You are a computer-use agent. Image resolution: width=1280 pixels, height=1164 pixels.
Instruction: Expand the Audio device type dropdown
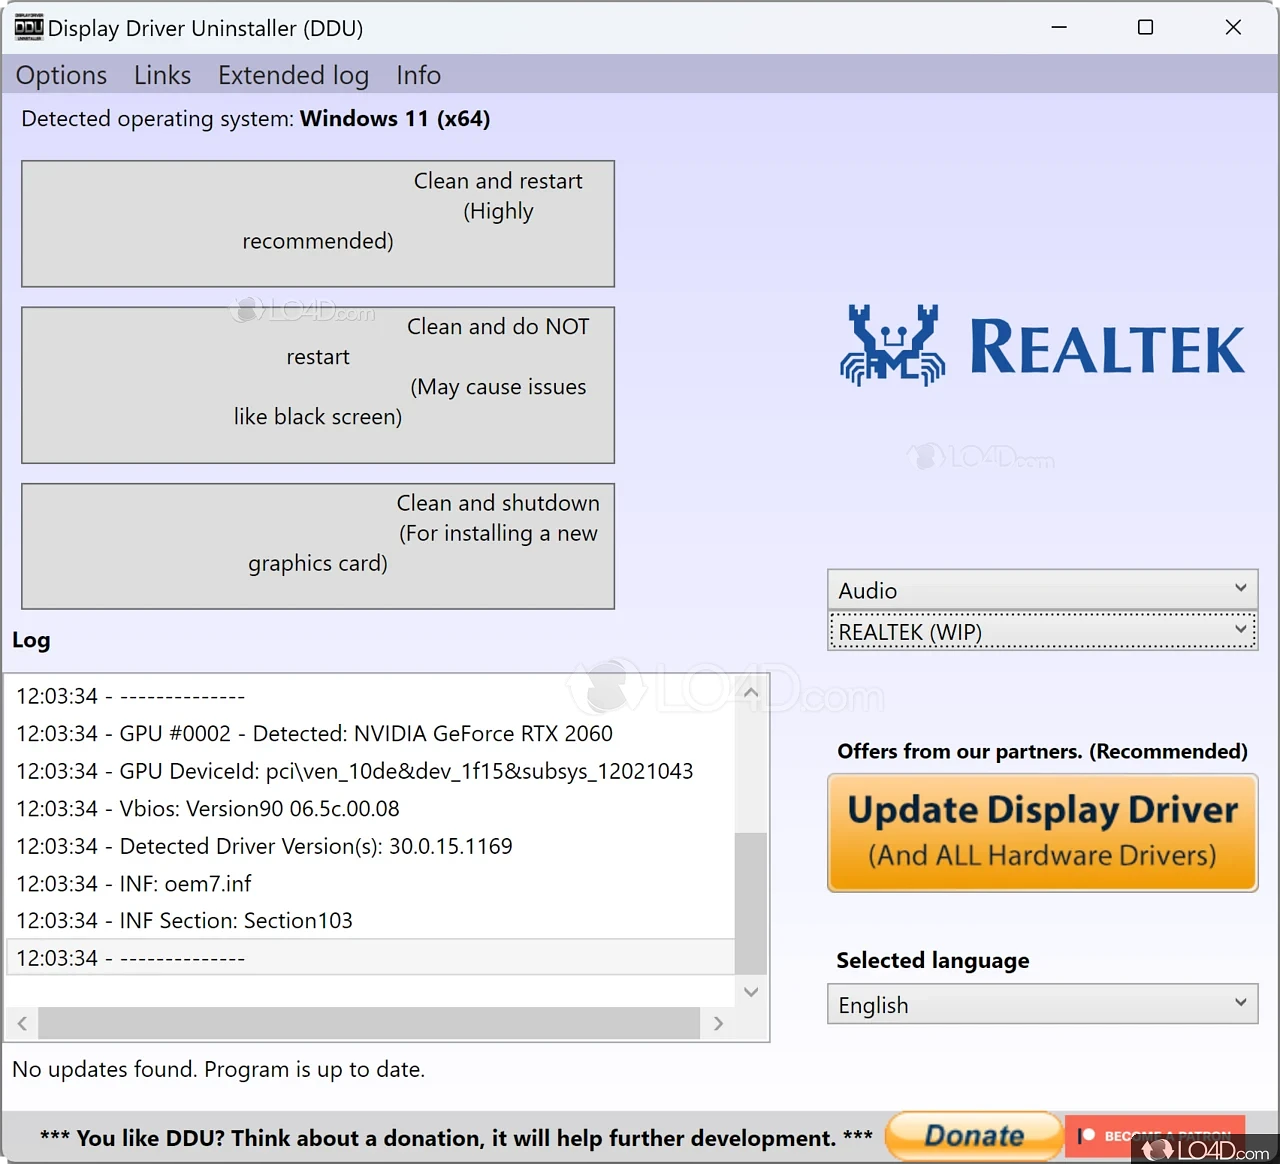click(x=1042, y=590)
